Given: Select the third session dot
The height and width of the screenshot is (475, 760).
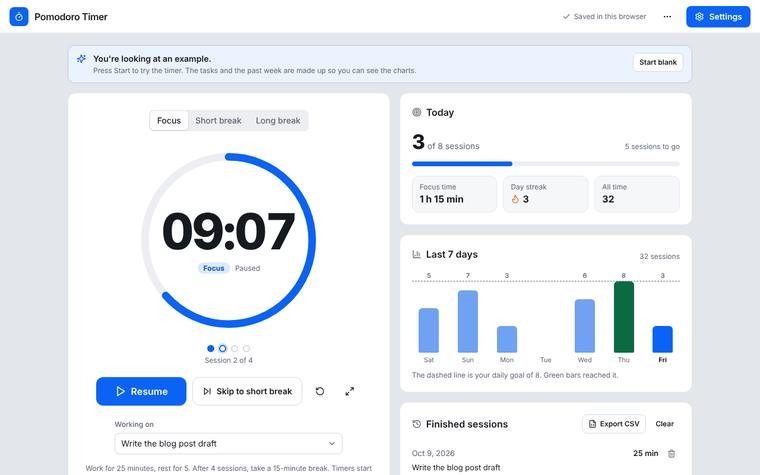Looking at the screenshot, I should (235, 348).
